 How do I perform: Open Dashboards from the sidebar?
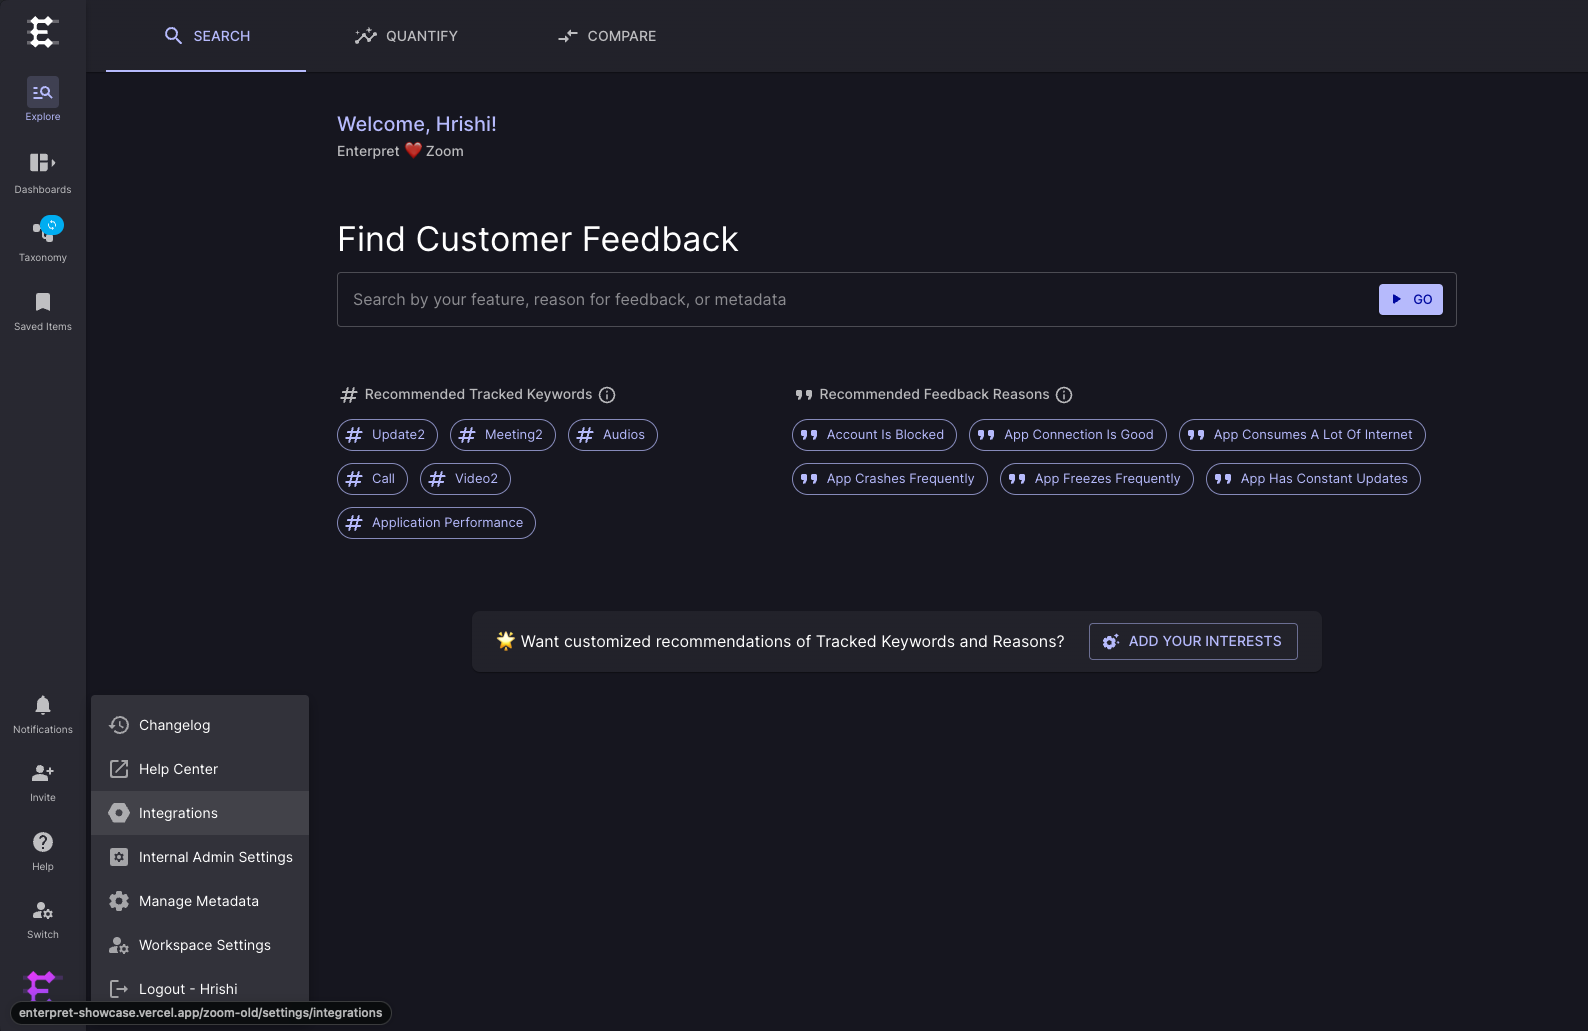43,162
